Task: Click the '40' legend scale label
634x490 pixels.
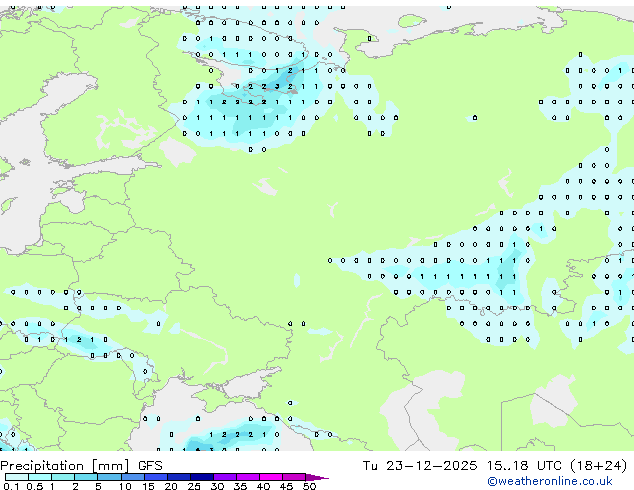Action: coord(263,486)
